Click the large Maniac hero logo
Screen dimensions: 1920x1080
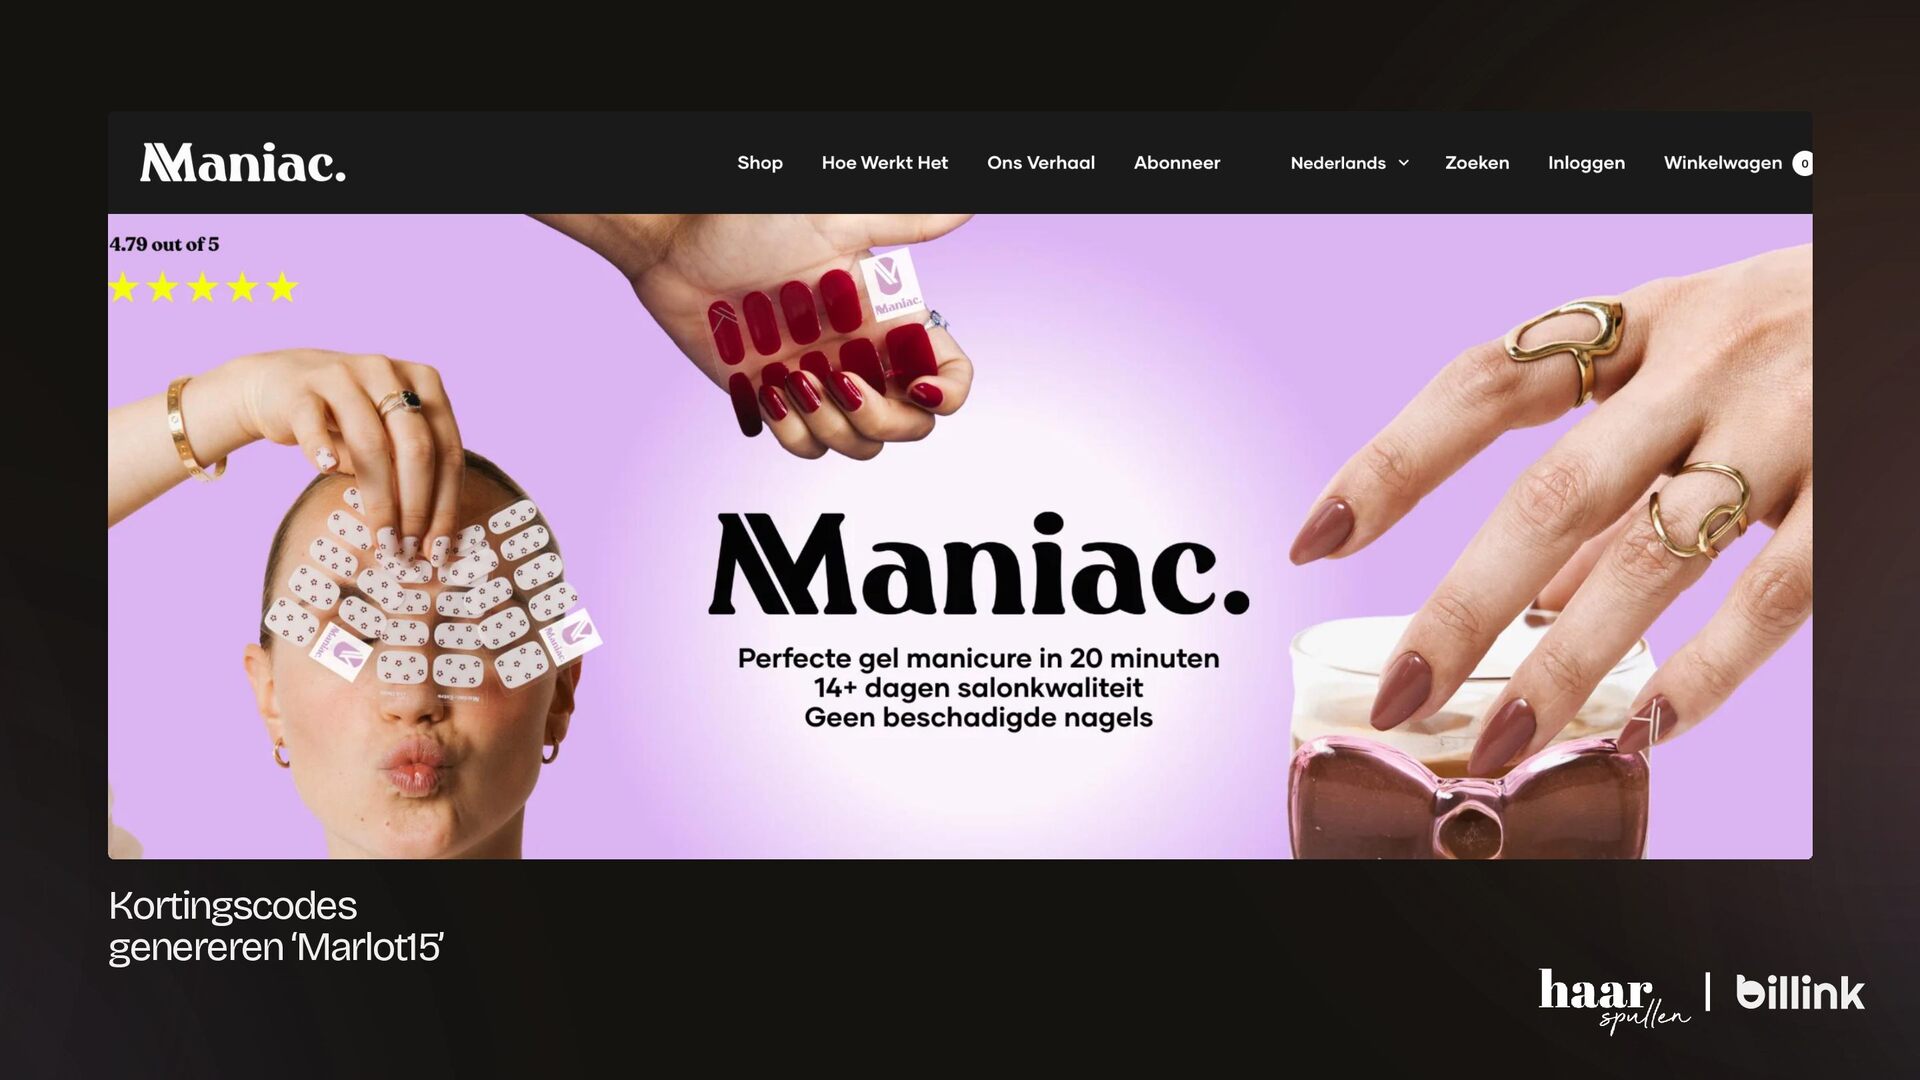tap(979, 565)
